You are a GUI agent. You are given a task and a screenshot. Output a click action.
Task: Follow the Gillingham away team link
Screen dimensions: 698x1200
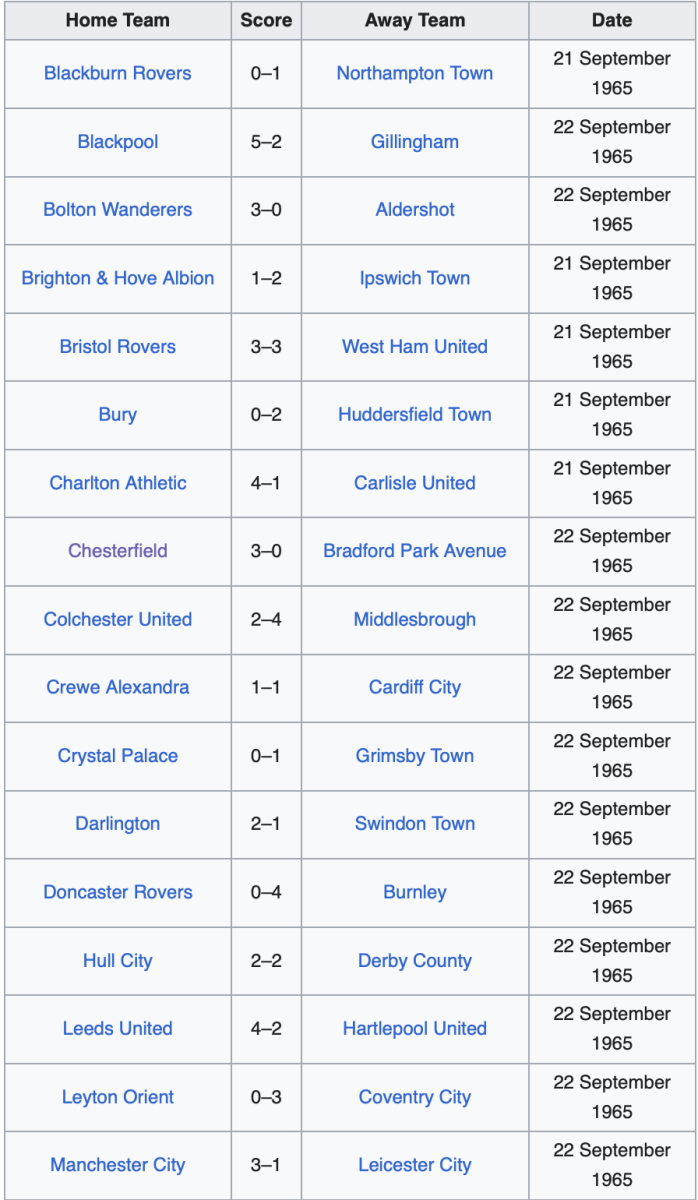point(414,142)
